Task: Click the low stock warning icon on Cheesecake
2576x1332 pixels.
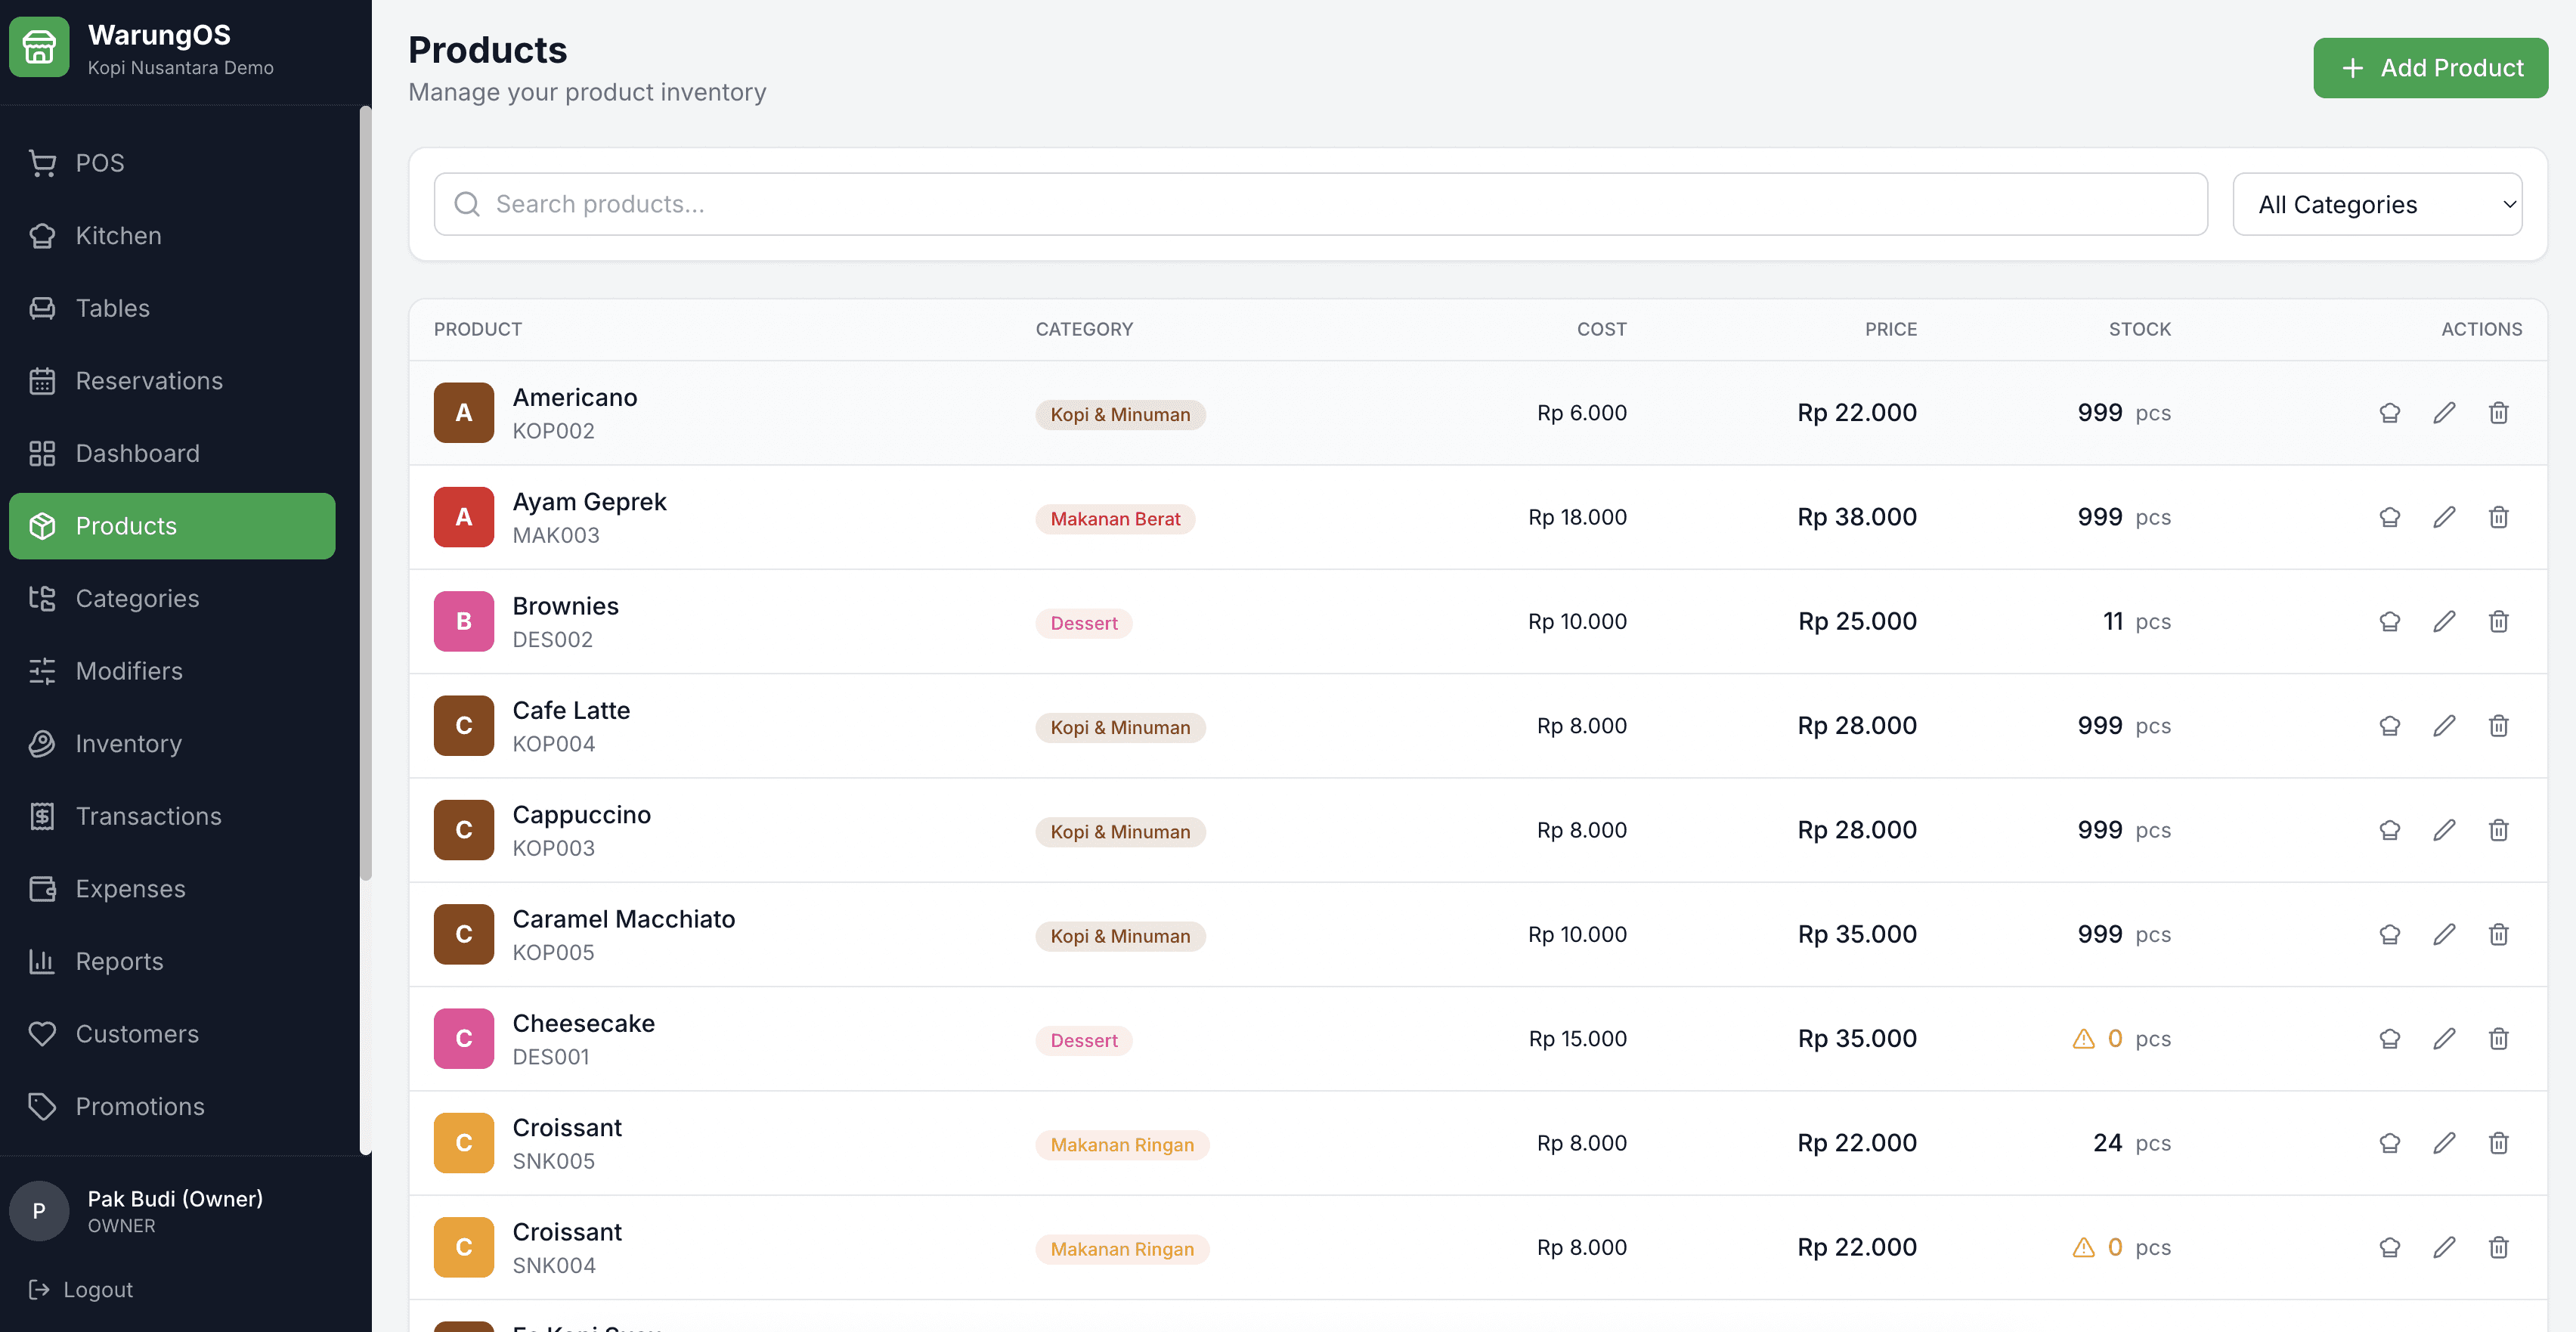Action: (x=2083, y=1039)
